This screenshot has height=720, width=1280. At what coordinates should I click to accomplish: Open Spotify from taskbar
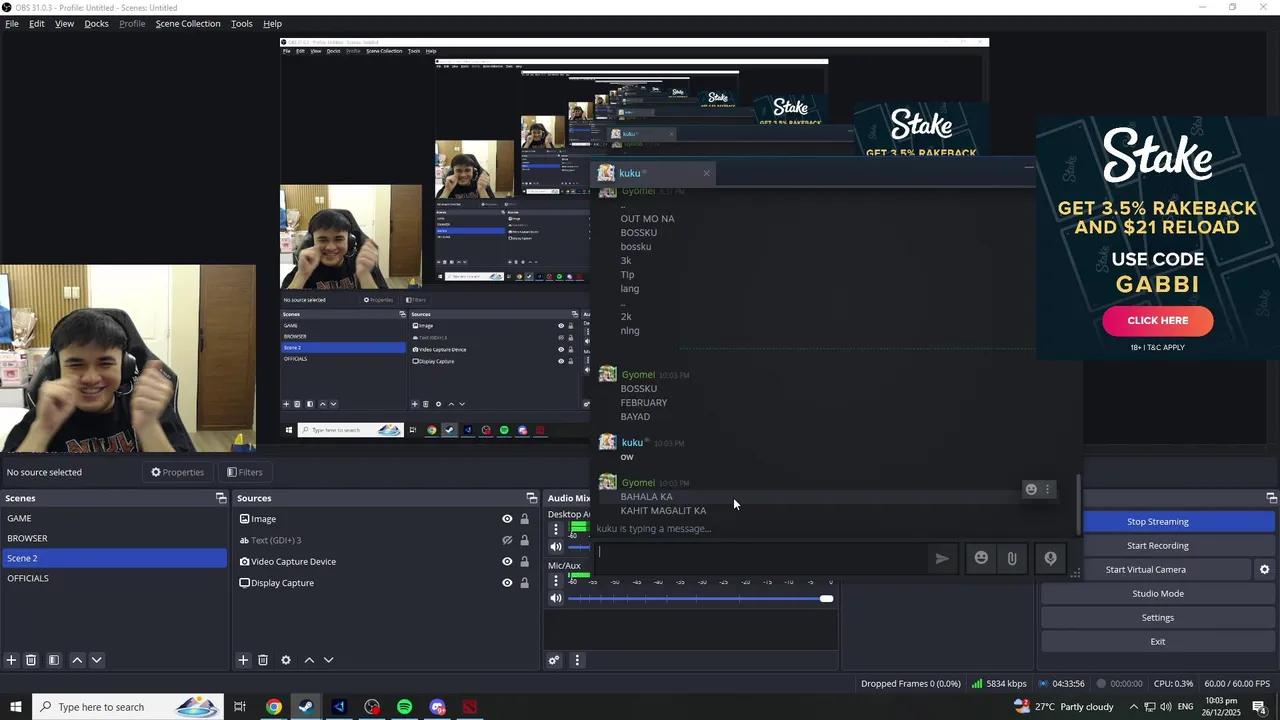404,707
